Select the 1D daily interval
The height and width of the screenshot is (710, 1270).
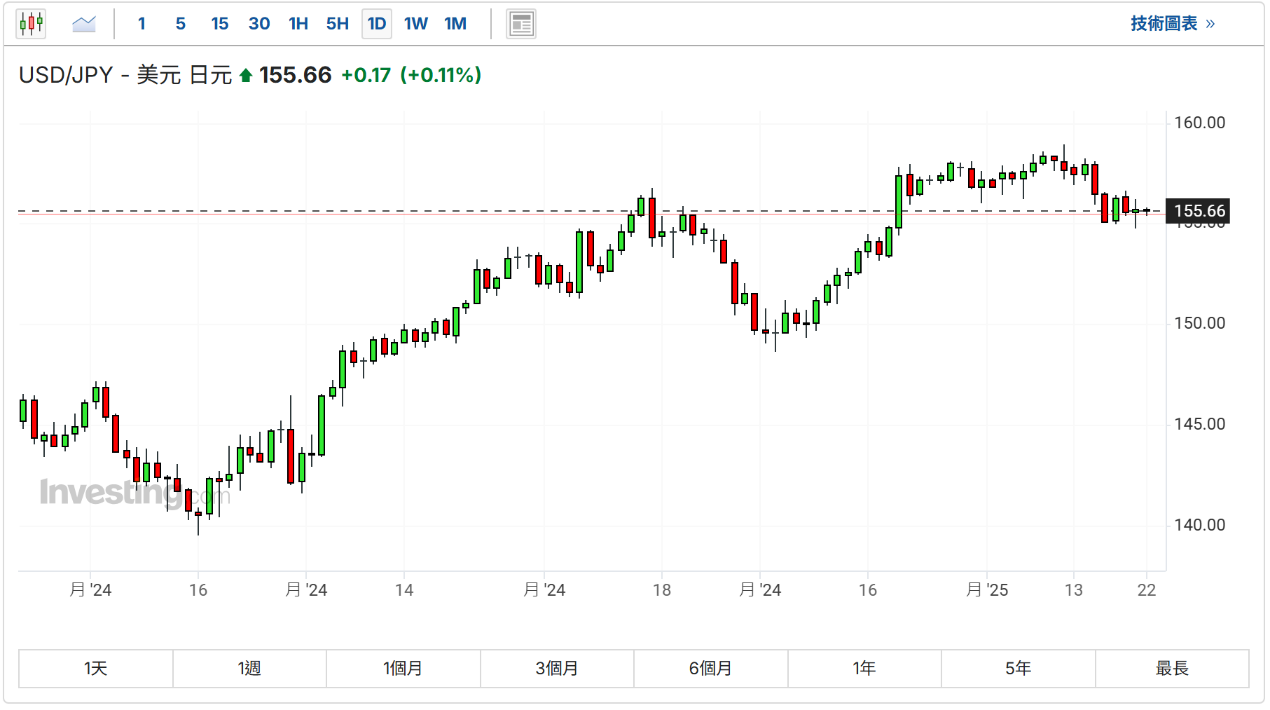tap(377, 23)
